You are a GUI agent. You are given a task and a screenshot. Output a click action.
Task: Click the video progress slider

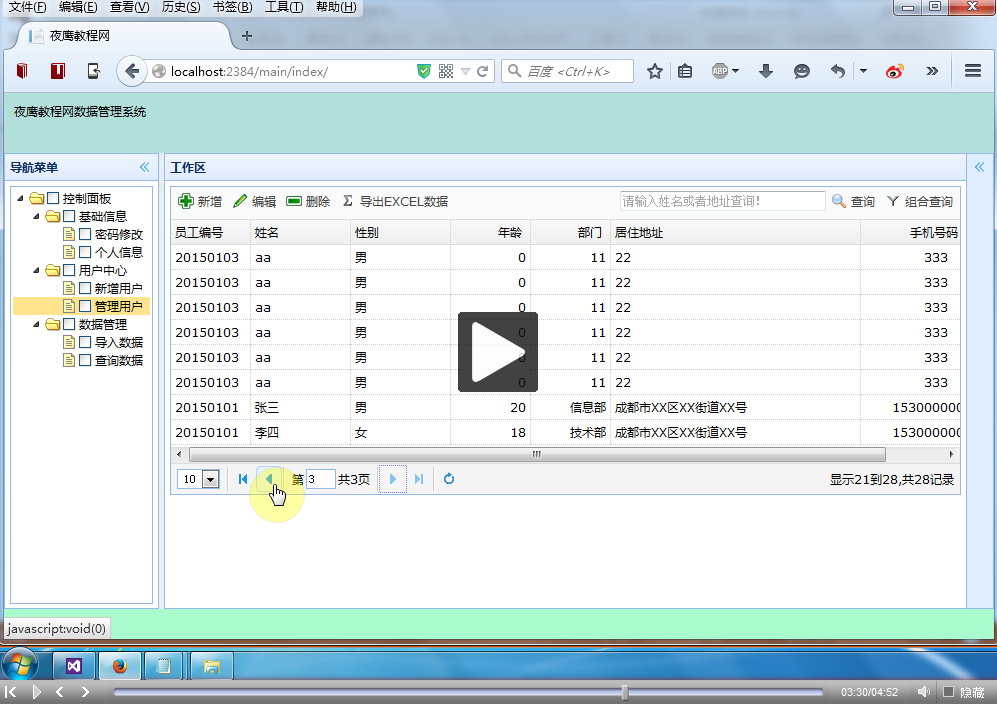pos(468,692)
